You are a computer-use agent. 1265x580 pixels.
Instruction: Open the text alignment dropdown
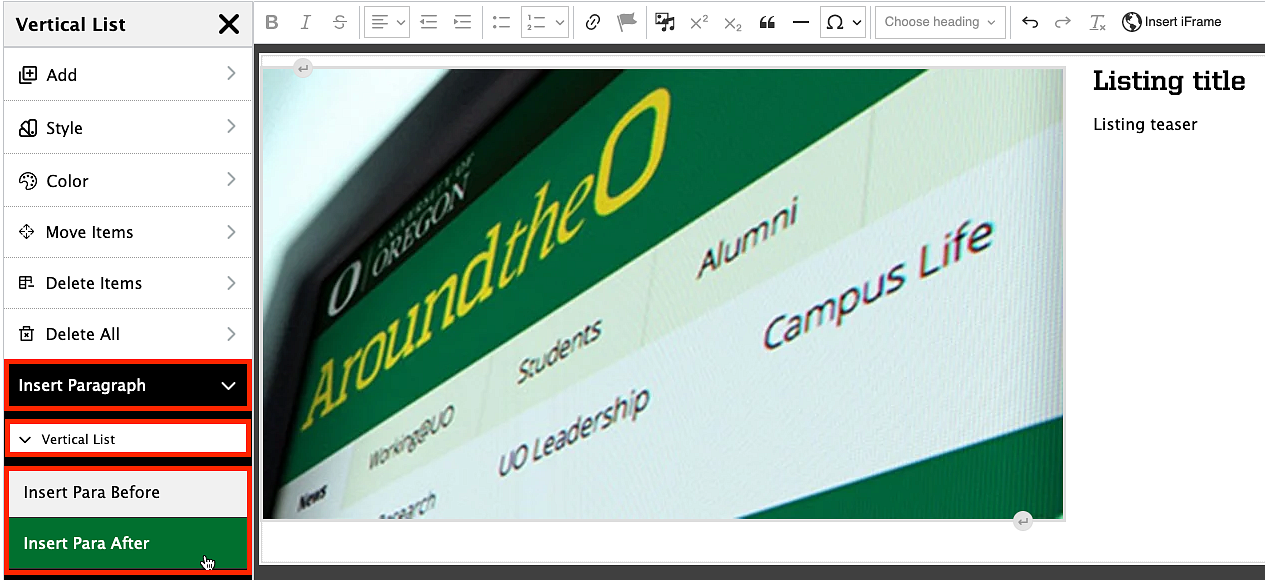386,21
